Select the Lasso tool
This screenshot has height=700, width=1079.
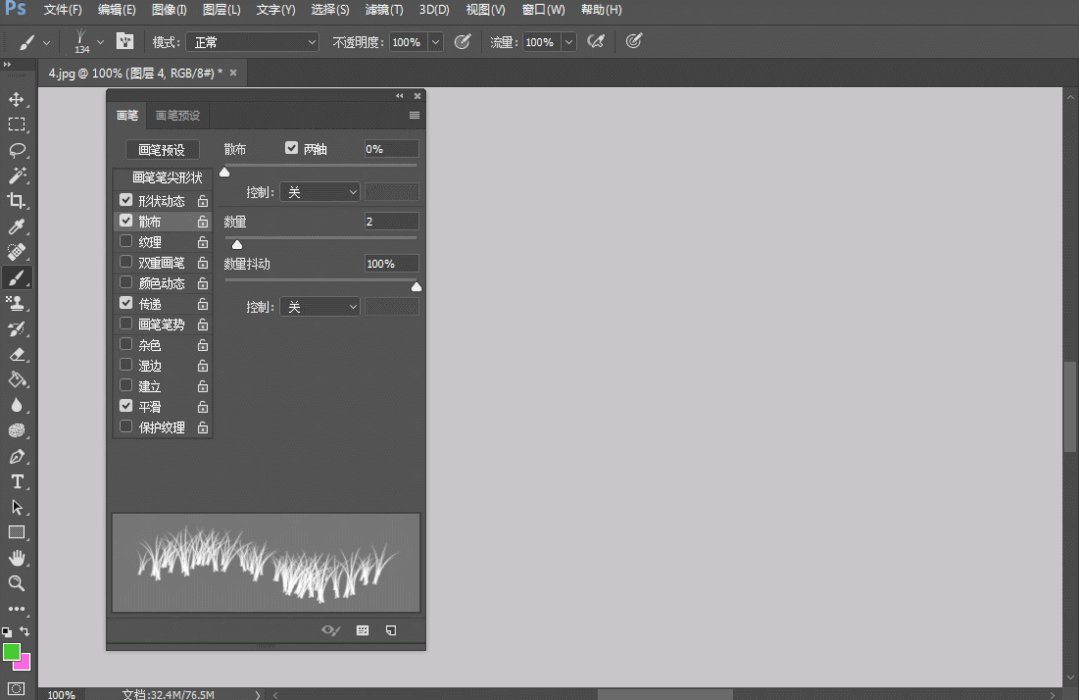tap(17, 150)
